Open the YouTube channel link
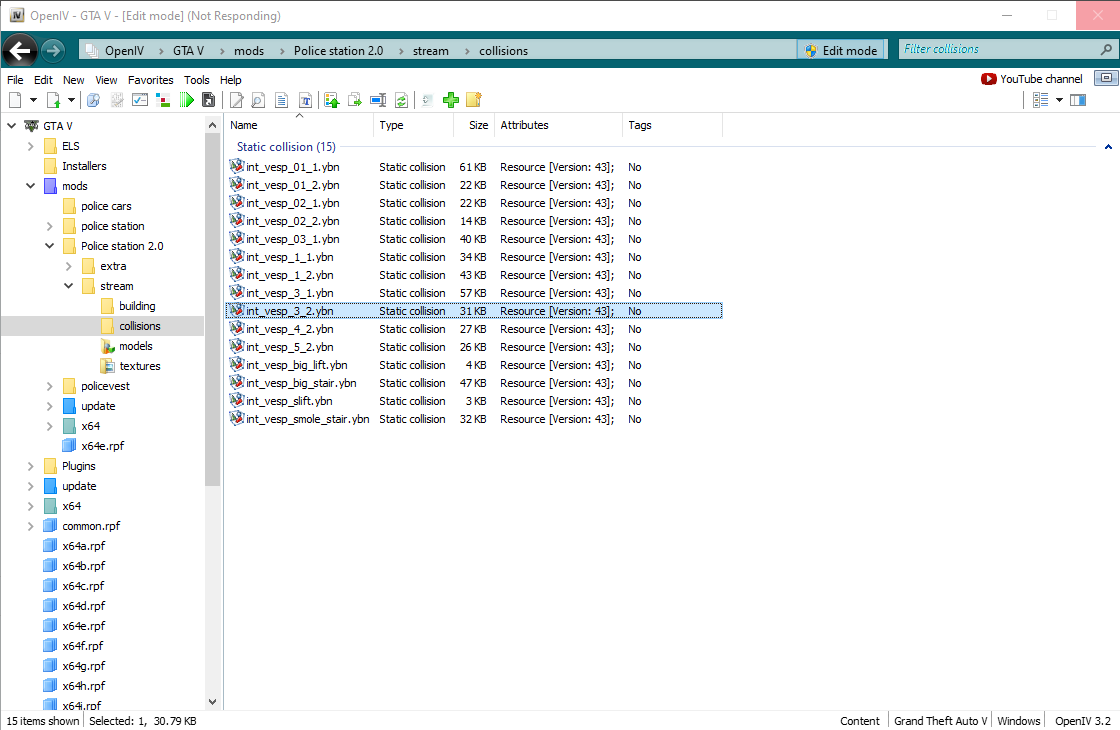 pyautogui.click(x=1032, y=79)
